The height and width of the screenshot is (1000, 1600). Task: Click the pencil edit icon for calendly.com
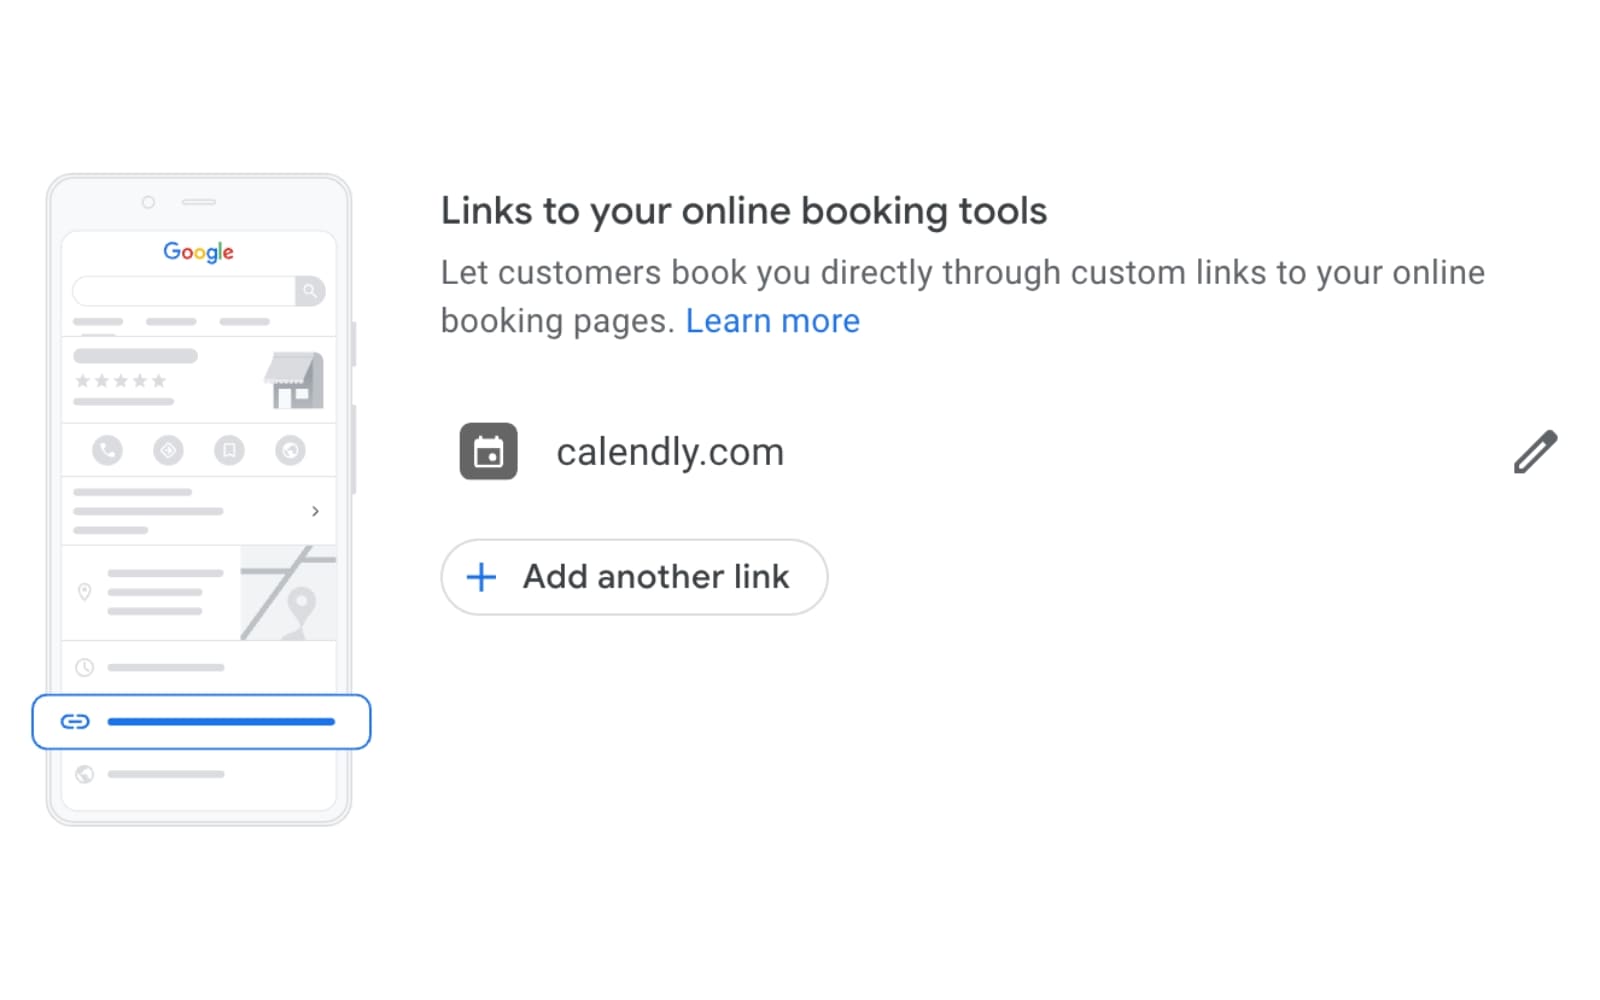[x=1535, y=452]
